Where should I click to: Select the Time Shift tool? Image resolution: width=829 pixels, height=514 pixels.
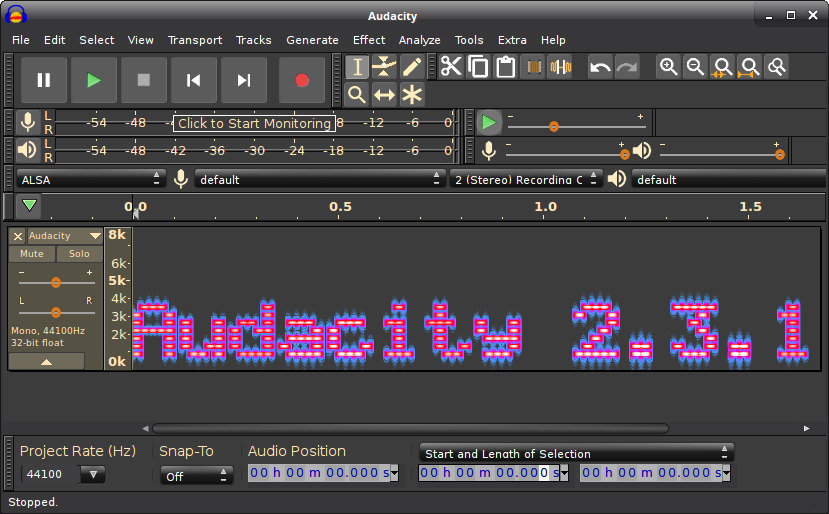(384, 95)
